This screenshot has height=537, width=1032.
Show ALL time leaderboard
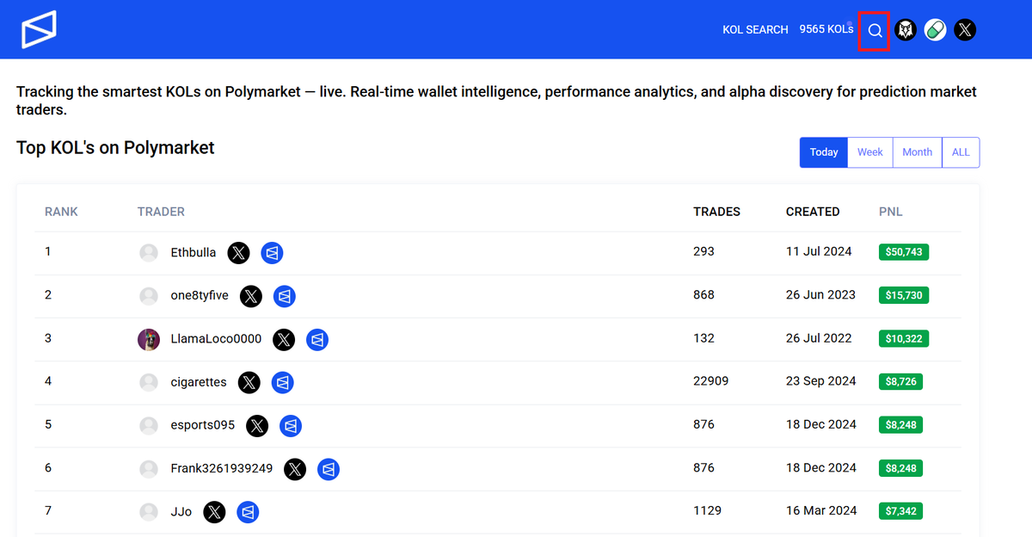point(961,152)
